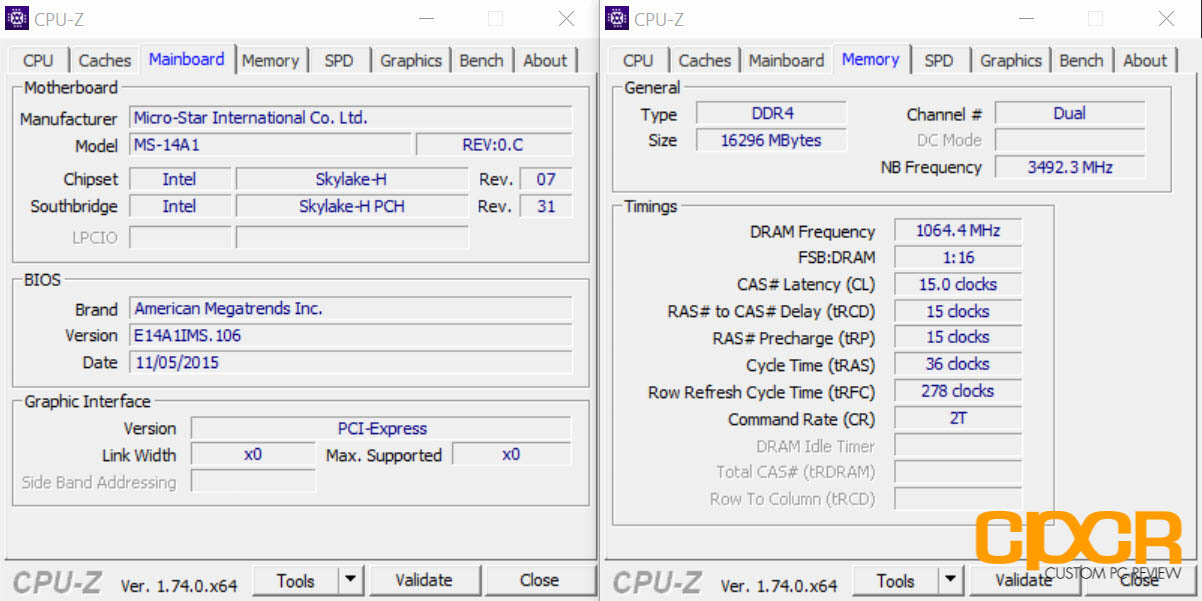Click the BIOS Date 11/05/2015
Image resolution: width=1202 pixels, height=601 pixels.
click(351, 363)
